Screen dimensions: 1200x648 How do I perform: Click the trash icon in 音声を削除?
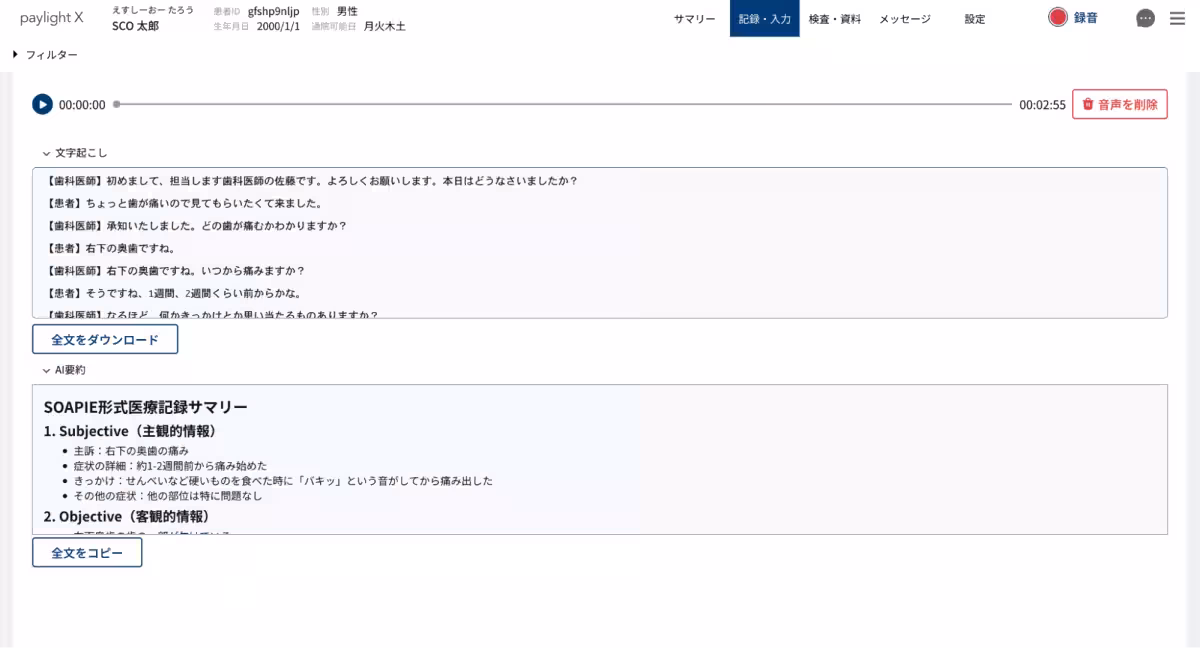pos(1090,104)
